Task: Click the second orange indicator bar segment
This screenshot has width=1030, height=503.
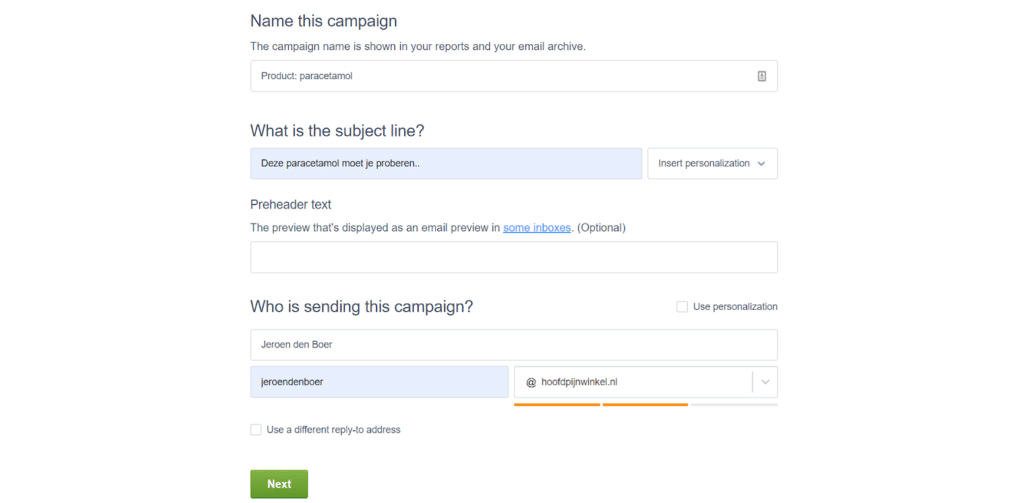Action: [645, 405]
